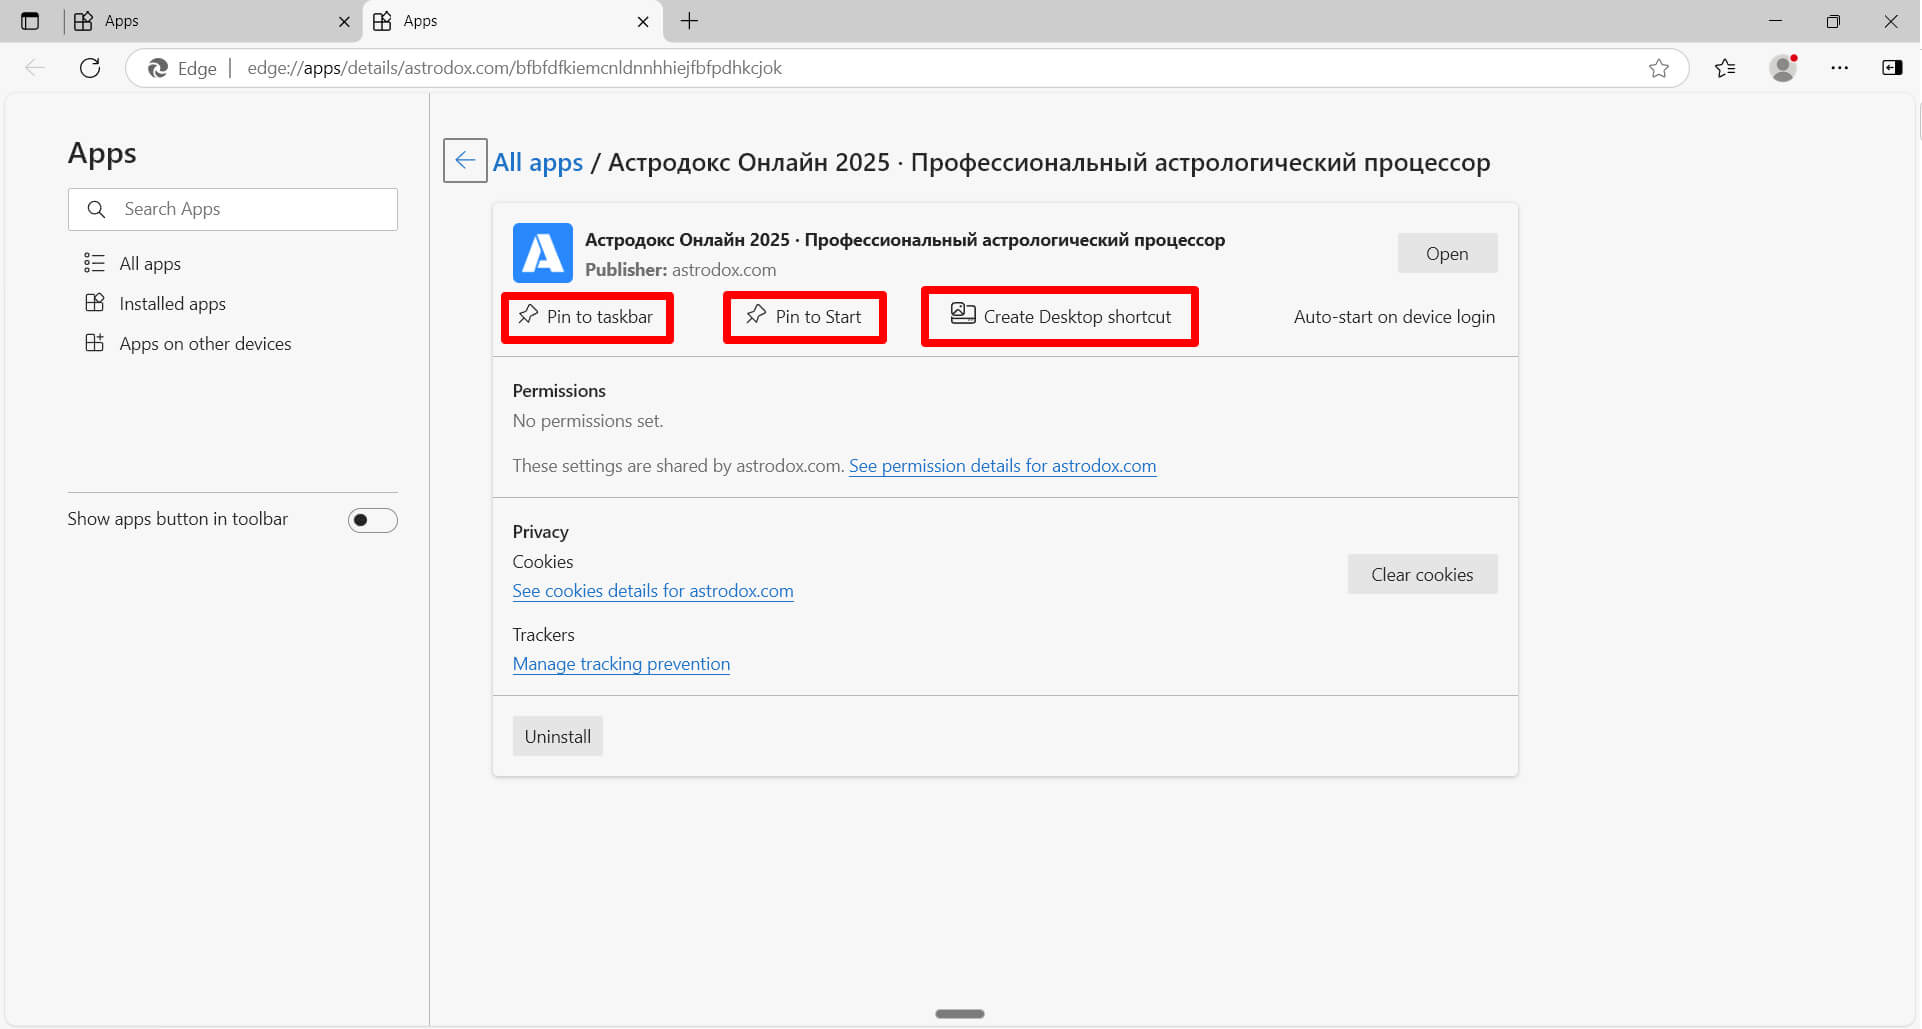This screenshot has width=1922, height=1029.
Task: Enable Show apps button in toolbar
Action: pyautogui.click(x=372, y=520)
